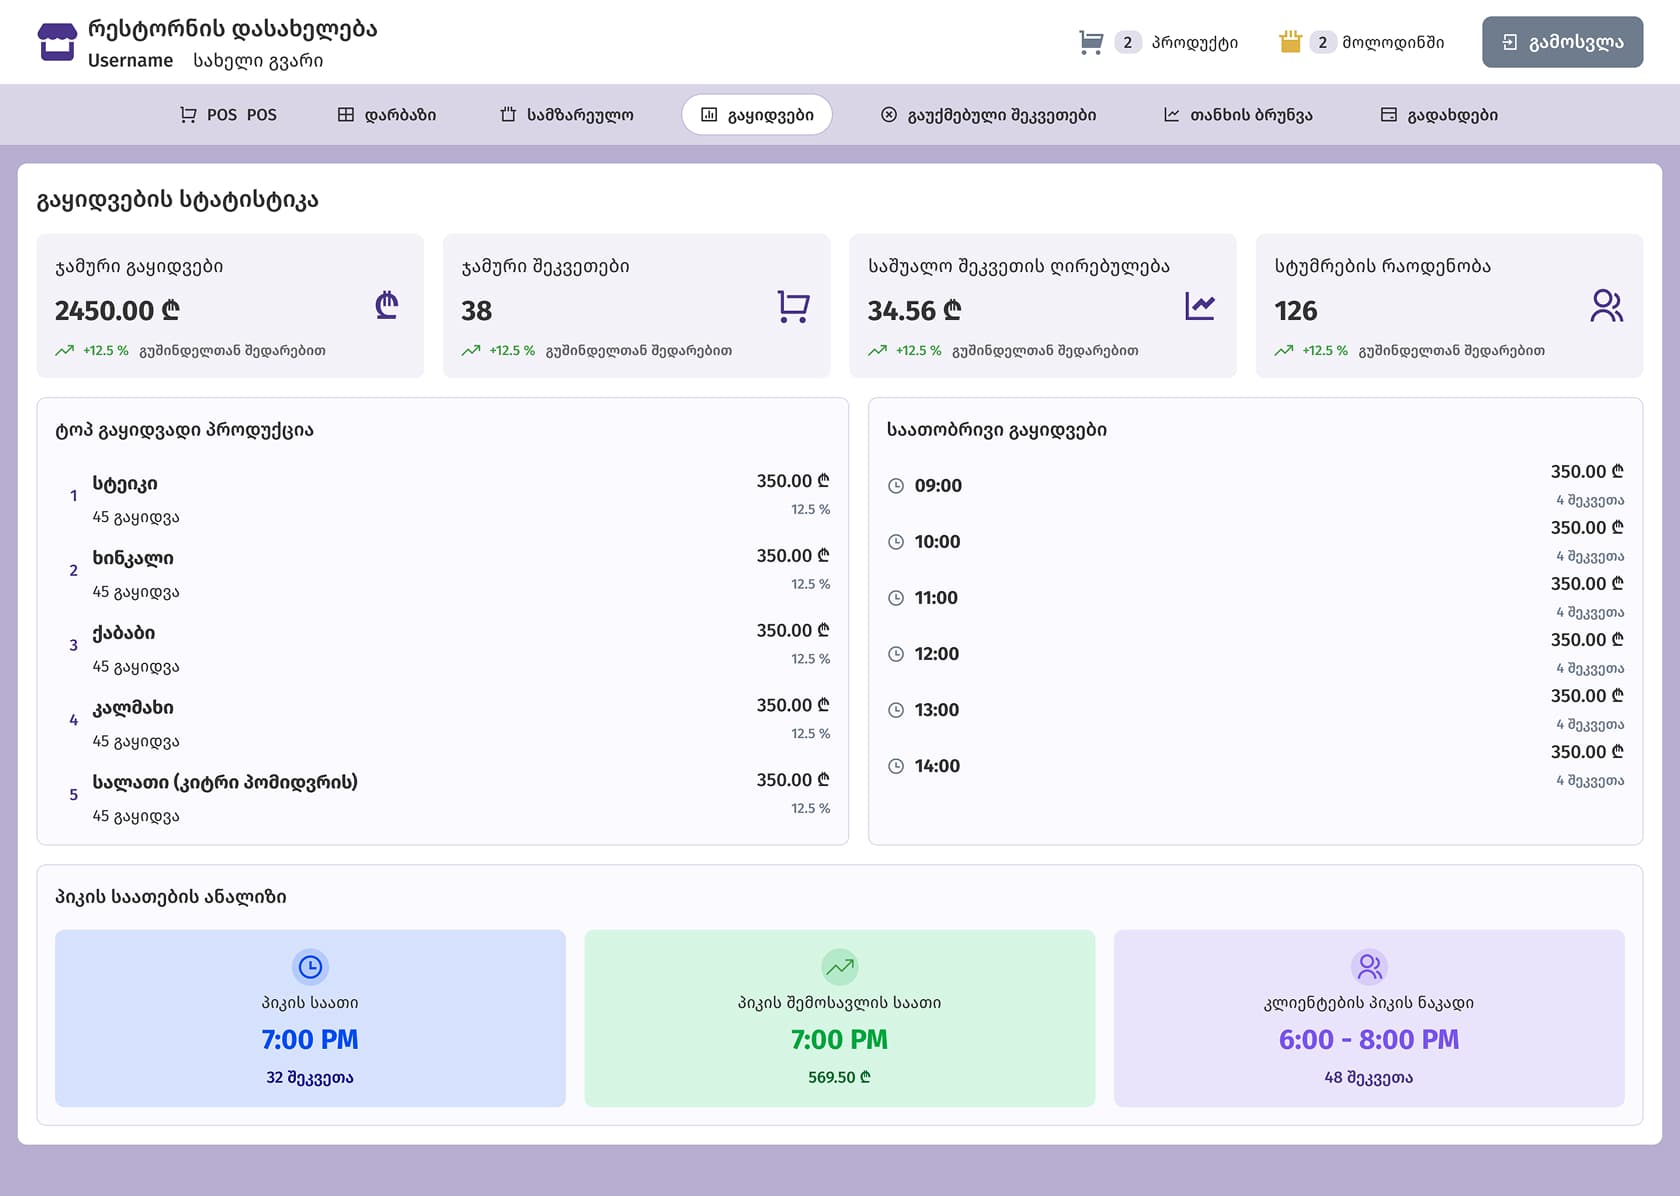Open the თანხის ბრუნვა tab
The width and height of the screenshot is (1680, 1196).
[1238, 115]
